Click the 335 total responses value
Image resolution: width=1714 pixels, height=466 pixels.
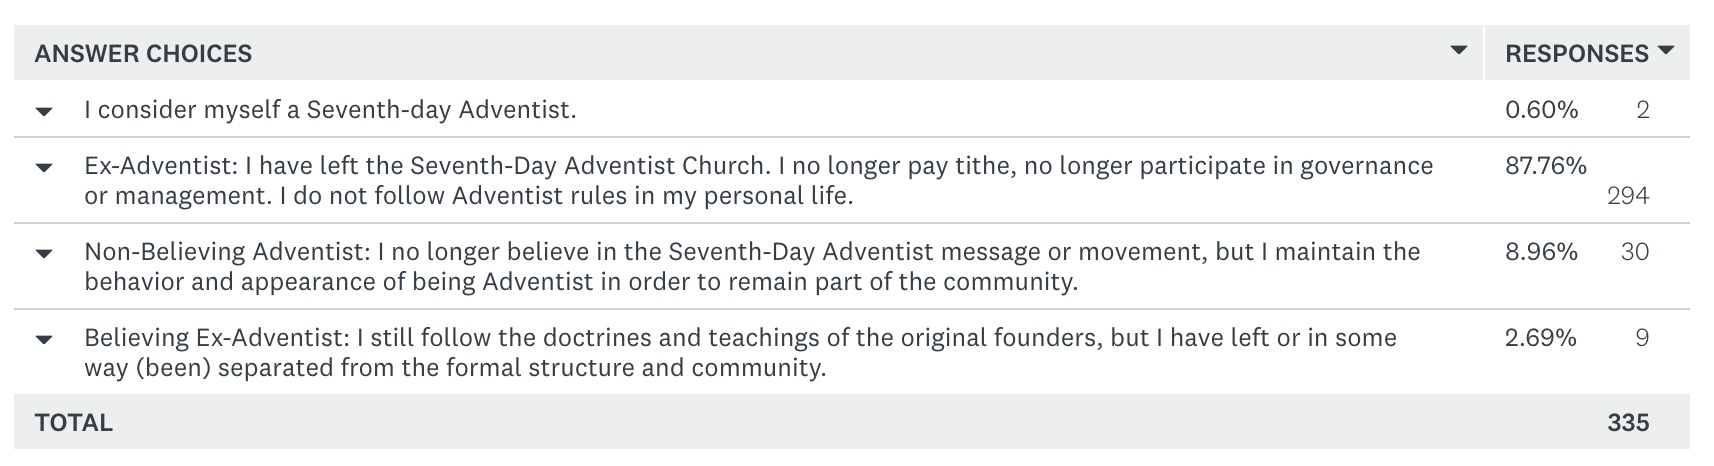pyautogui.click(x=1628, y=423)
